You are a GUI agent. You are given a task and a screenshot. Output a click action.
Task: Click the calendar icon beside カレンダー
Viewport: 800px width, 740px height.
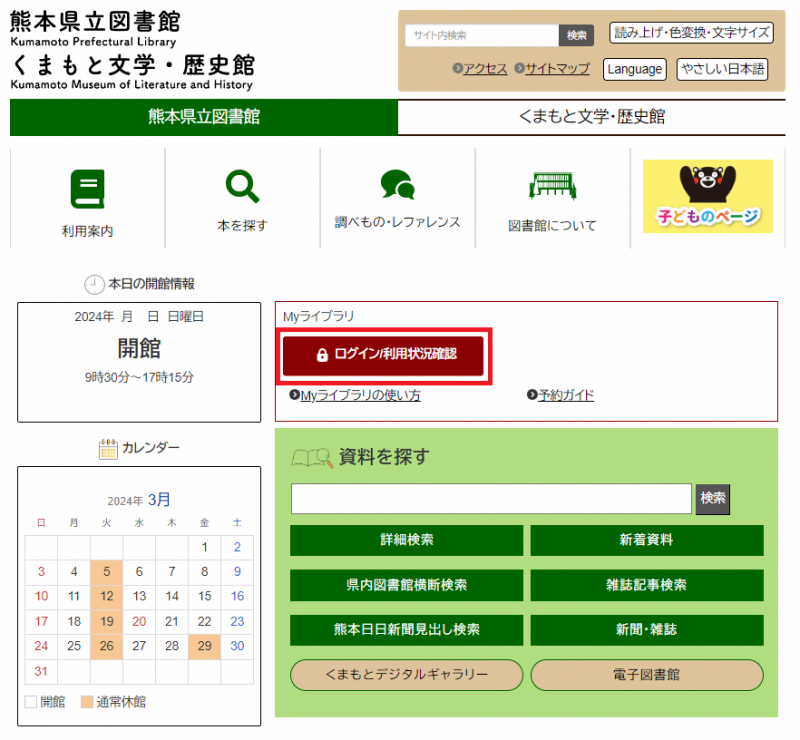point(108,449)
